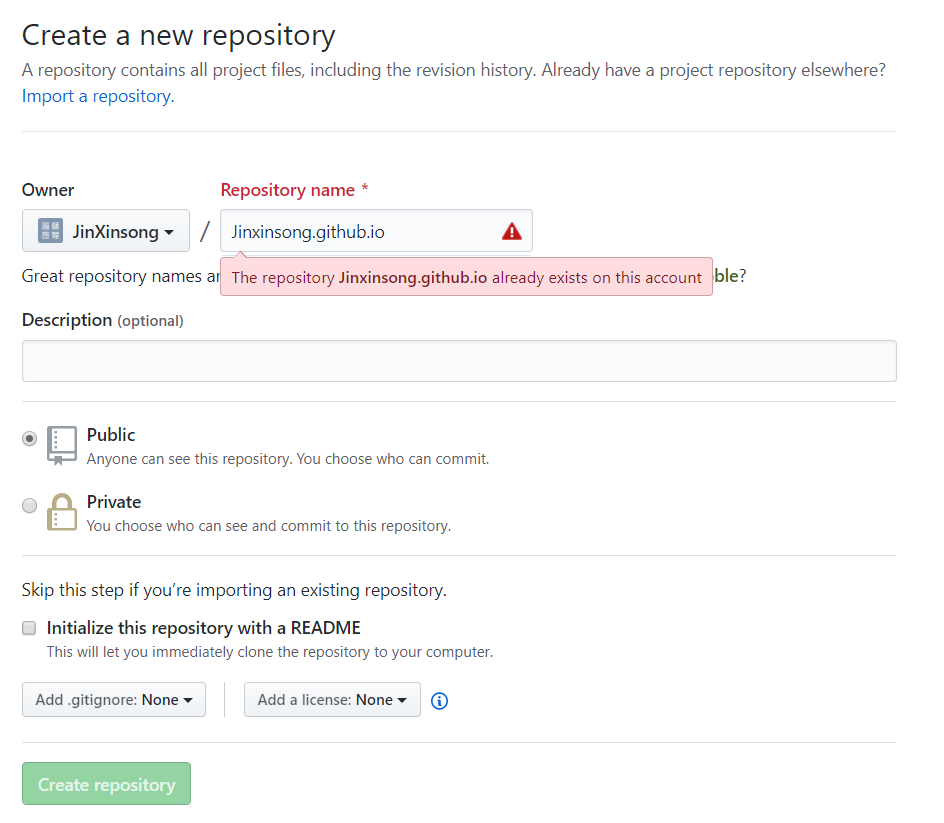The width and height of the screenshot is (944, 823).
Task: Follow the Import a repository link
Action: [x=98, y=96]
